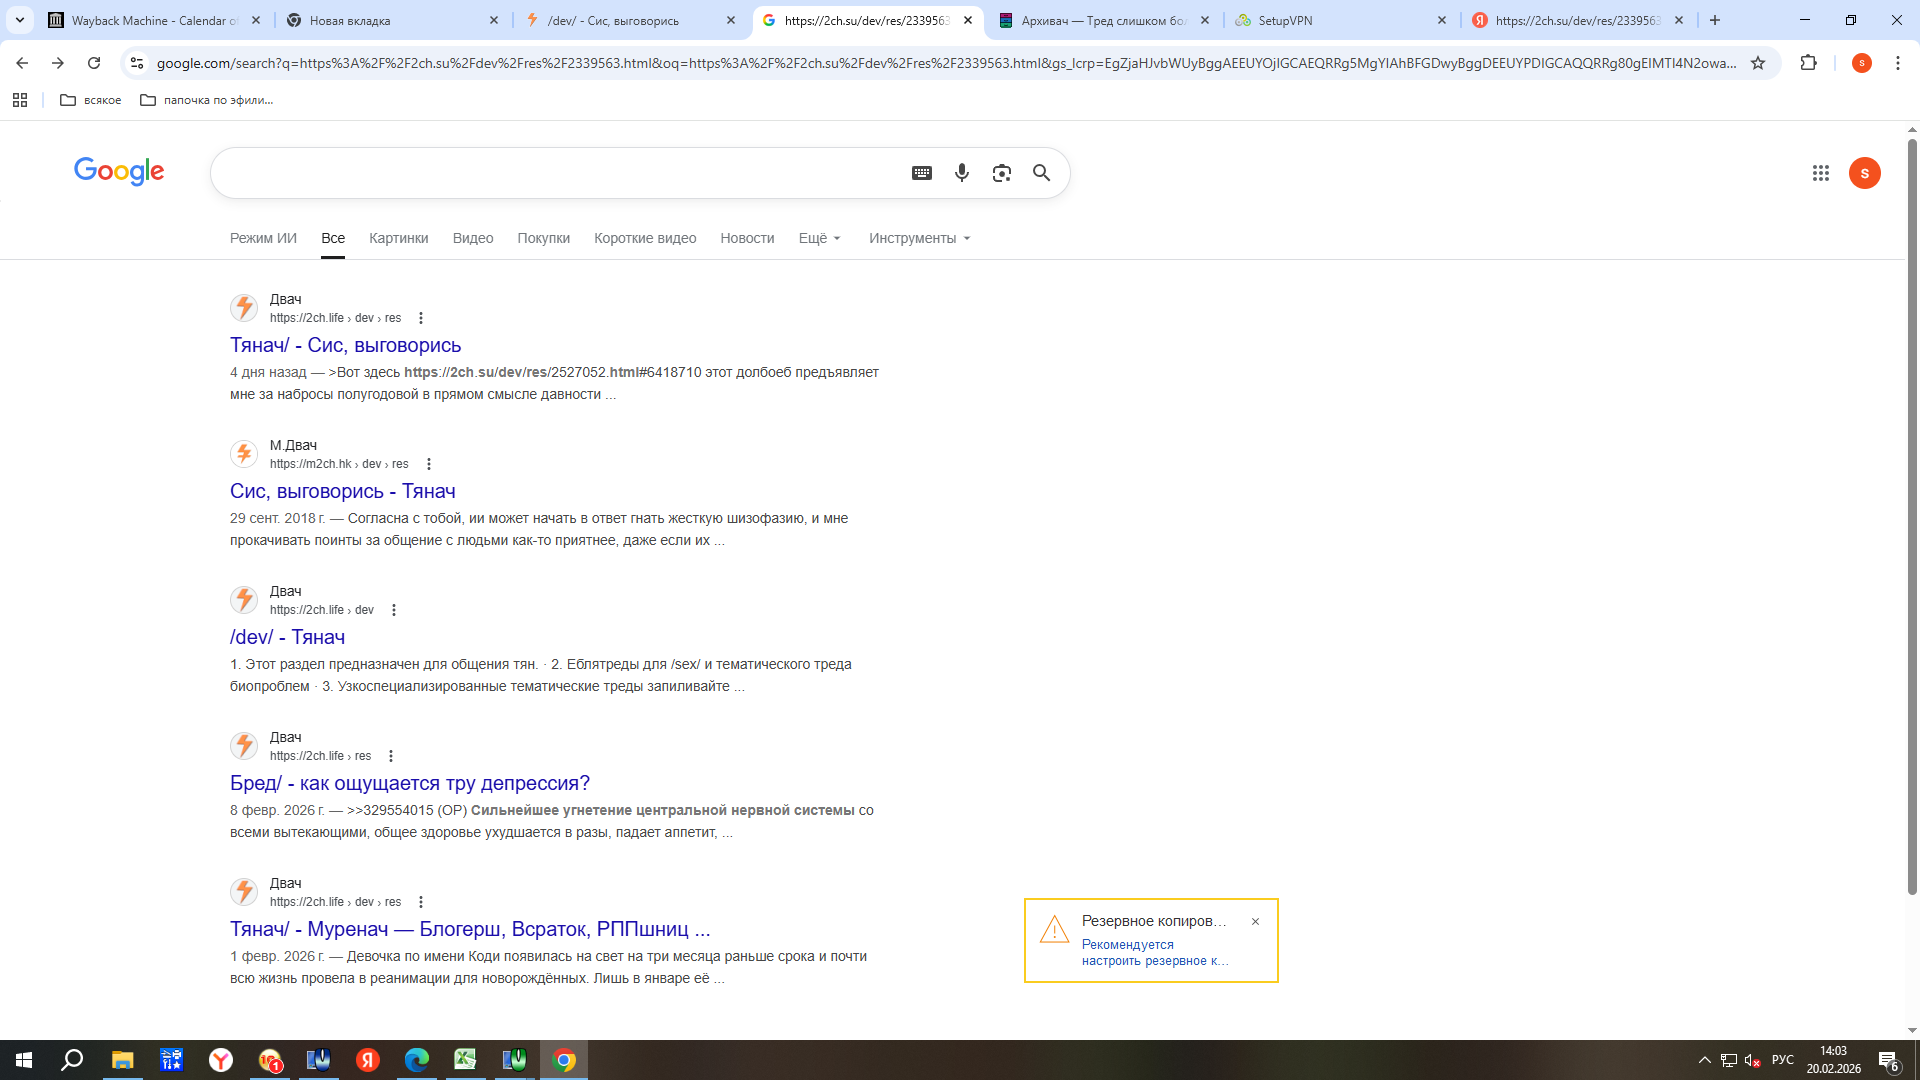Click the magnifier search button

point(1042,173)
